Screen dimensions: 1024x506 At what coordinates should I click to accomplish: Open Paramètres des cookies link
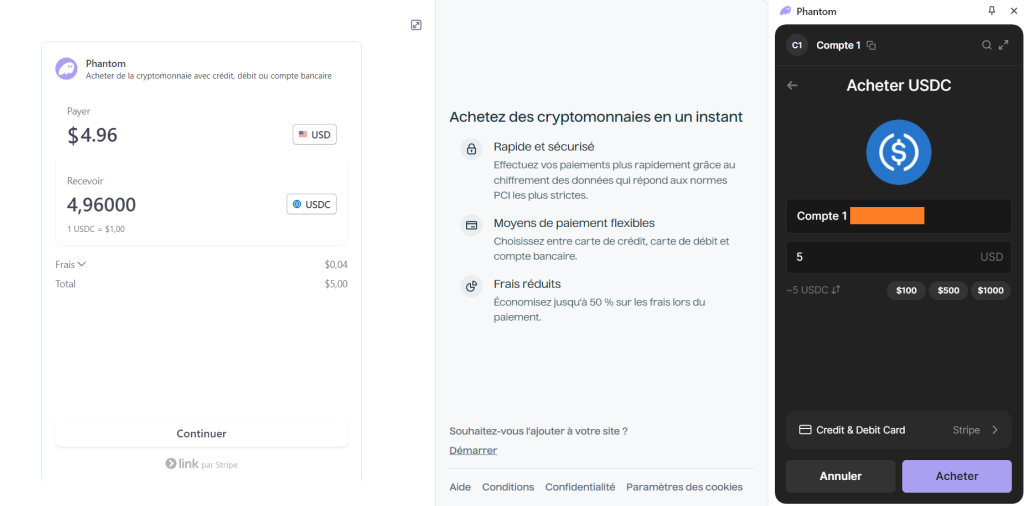pyautogui.click(x=684, y=487)
